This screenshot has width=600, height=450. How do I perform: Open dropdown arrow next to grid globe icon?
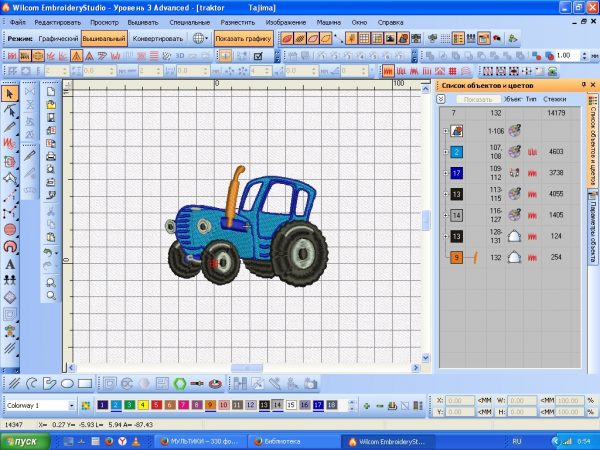(207, 38)
